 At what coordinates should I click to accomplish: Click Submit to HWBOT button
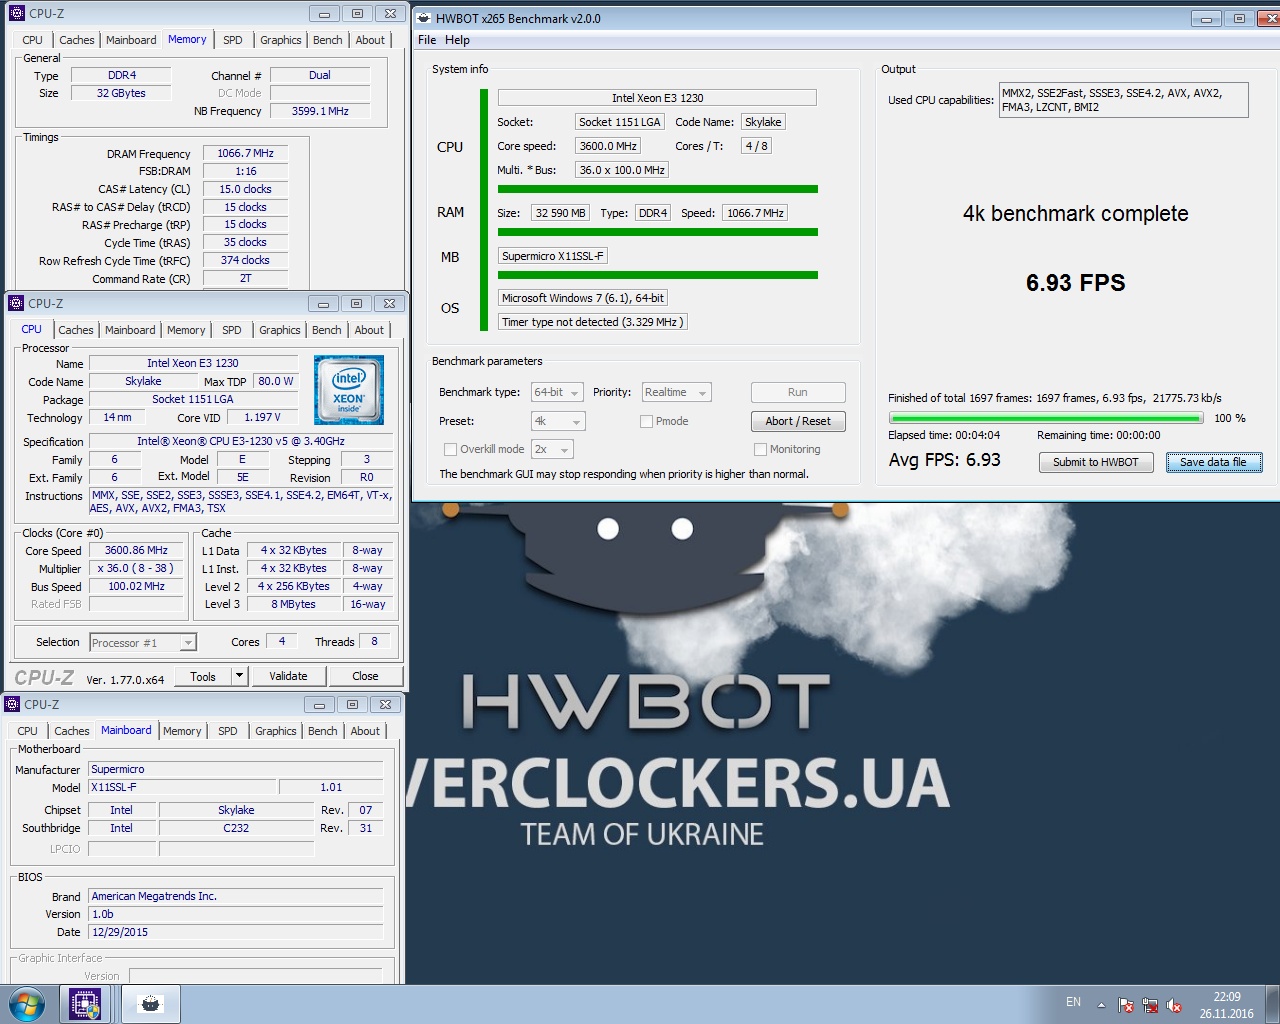(x=1096, y=462)
